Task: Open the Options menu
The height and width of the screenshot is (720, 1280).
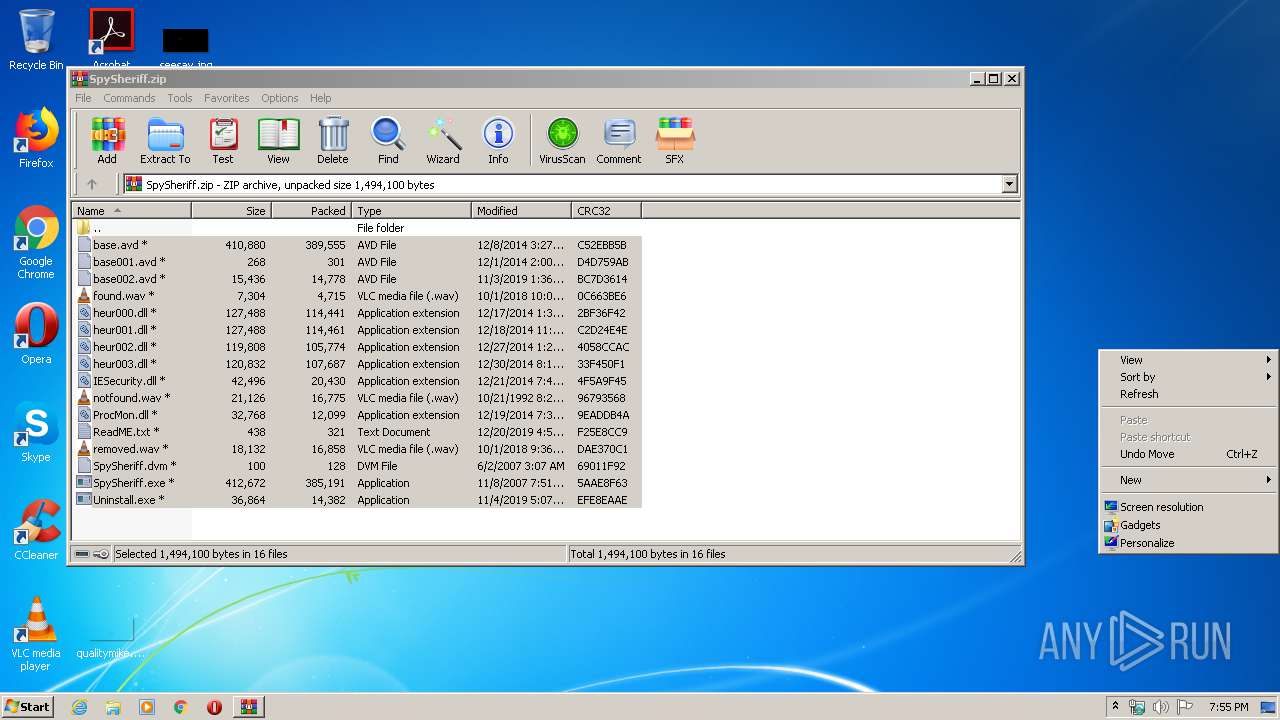Action: (280, 98)
